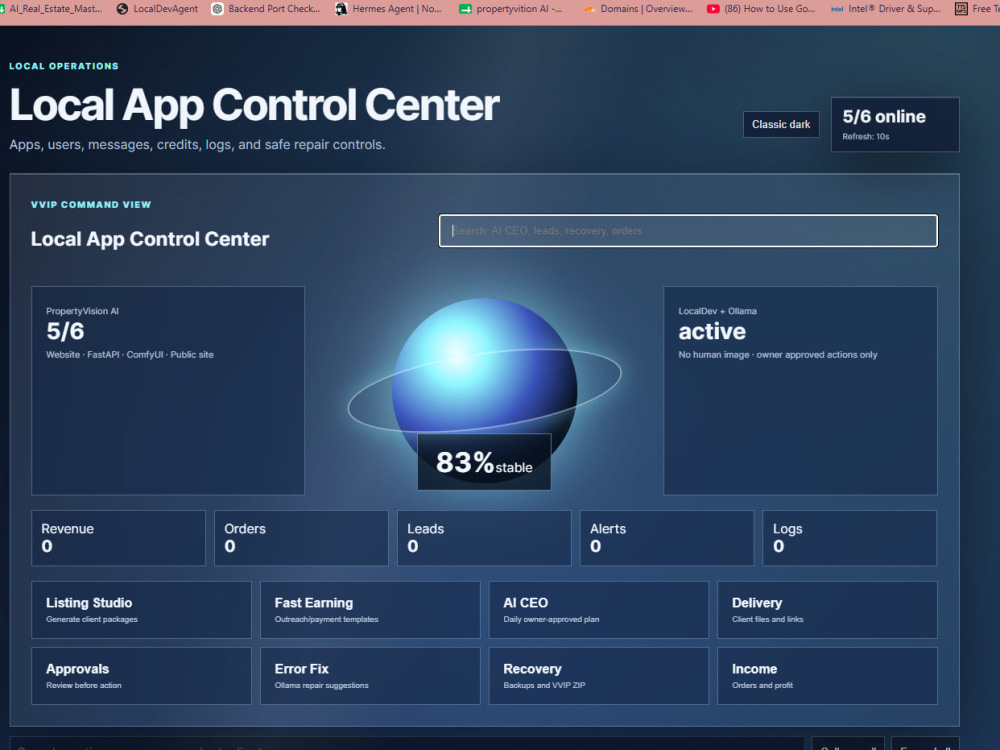1000x750 pixels.
Task: Click the No human image approval note
Action: [x=777, y=355]
